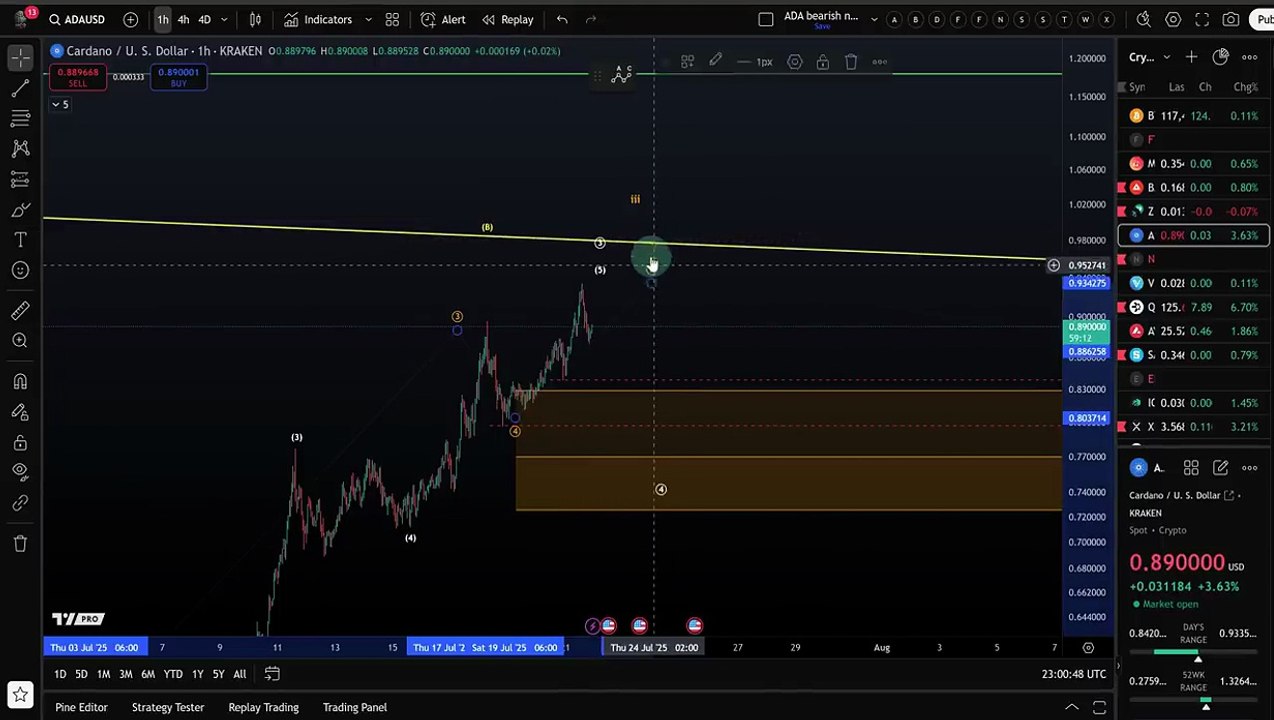This screenshot has width=1274, height=720.
Task: Open the Pine Editor tab
Action: pos(81,707)
